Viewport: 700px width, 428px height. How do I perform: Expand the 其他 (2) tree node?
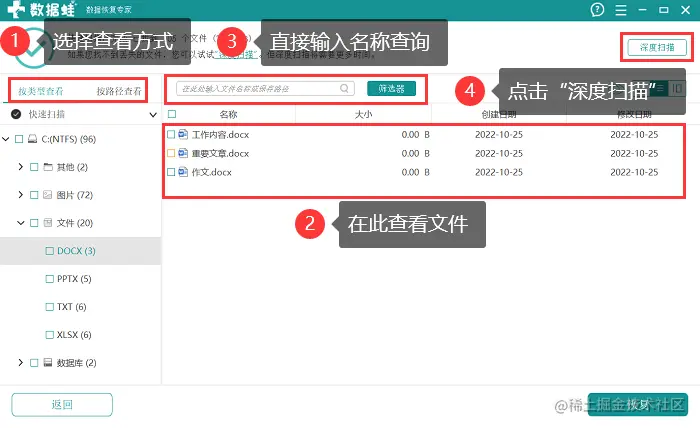pos(21,167)
